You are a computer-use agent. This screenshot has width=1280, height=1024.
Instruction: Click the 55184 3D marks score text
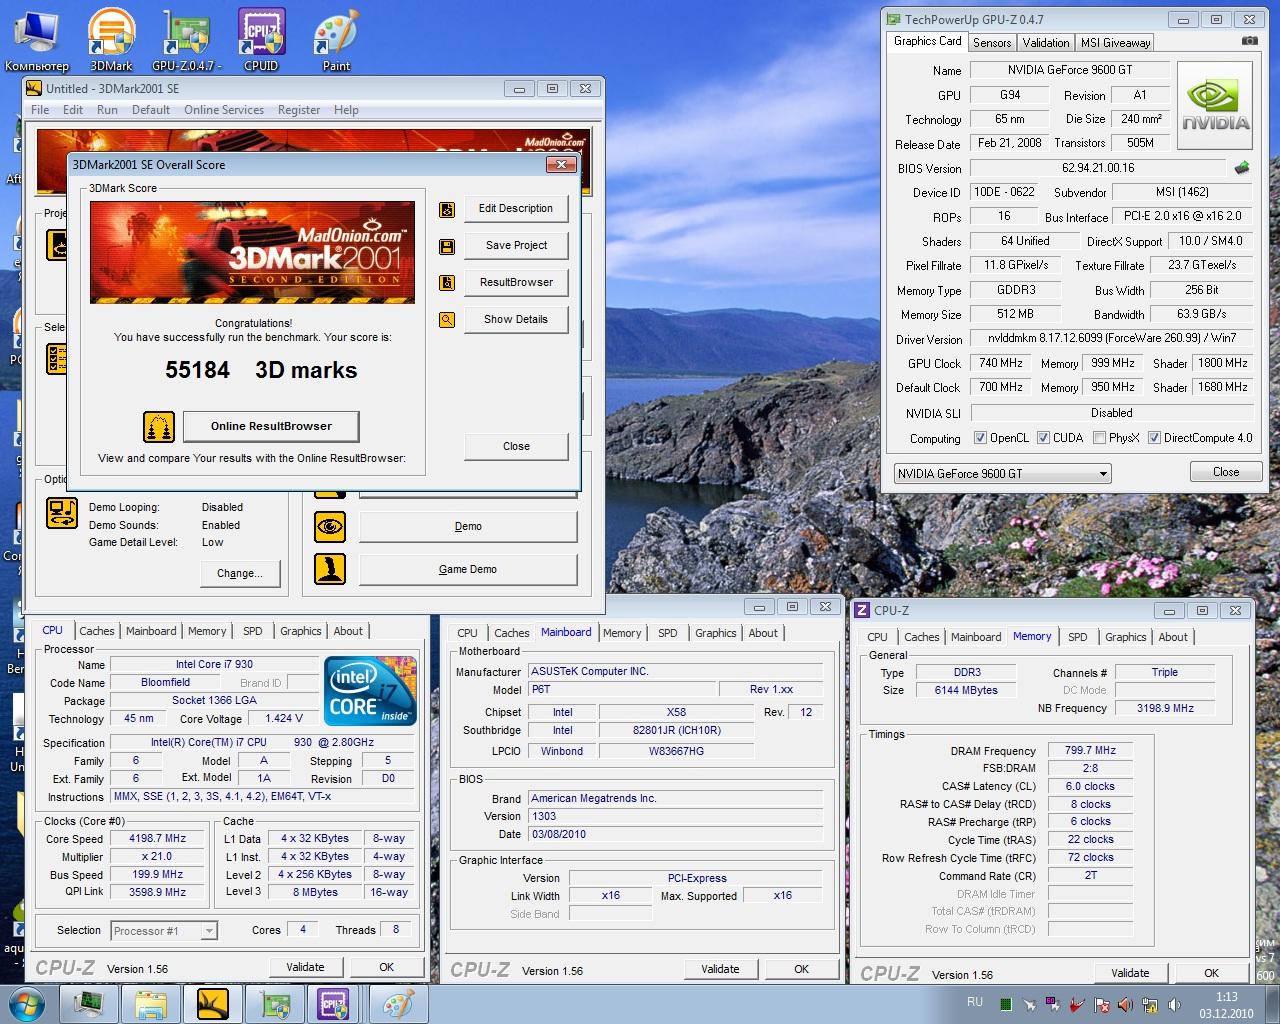pyautogui.click(x=261, y=370)
